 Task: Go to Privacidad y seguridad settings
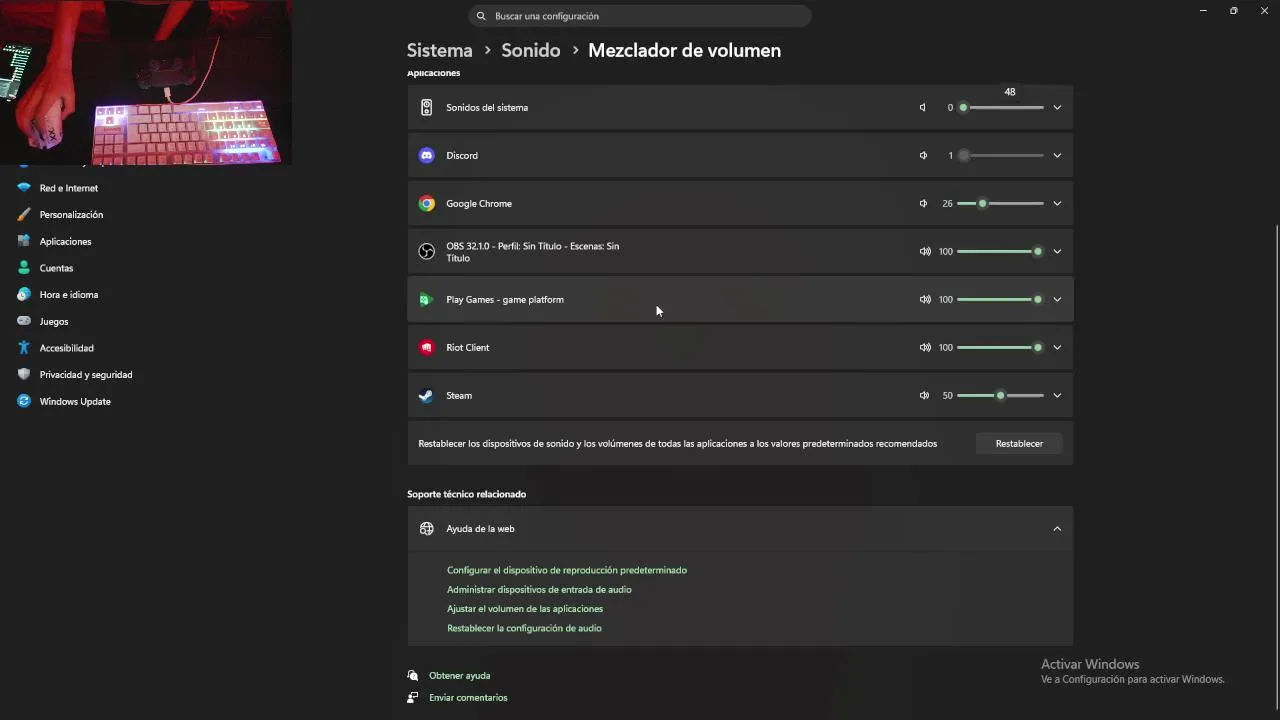86,375
